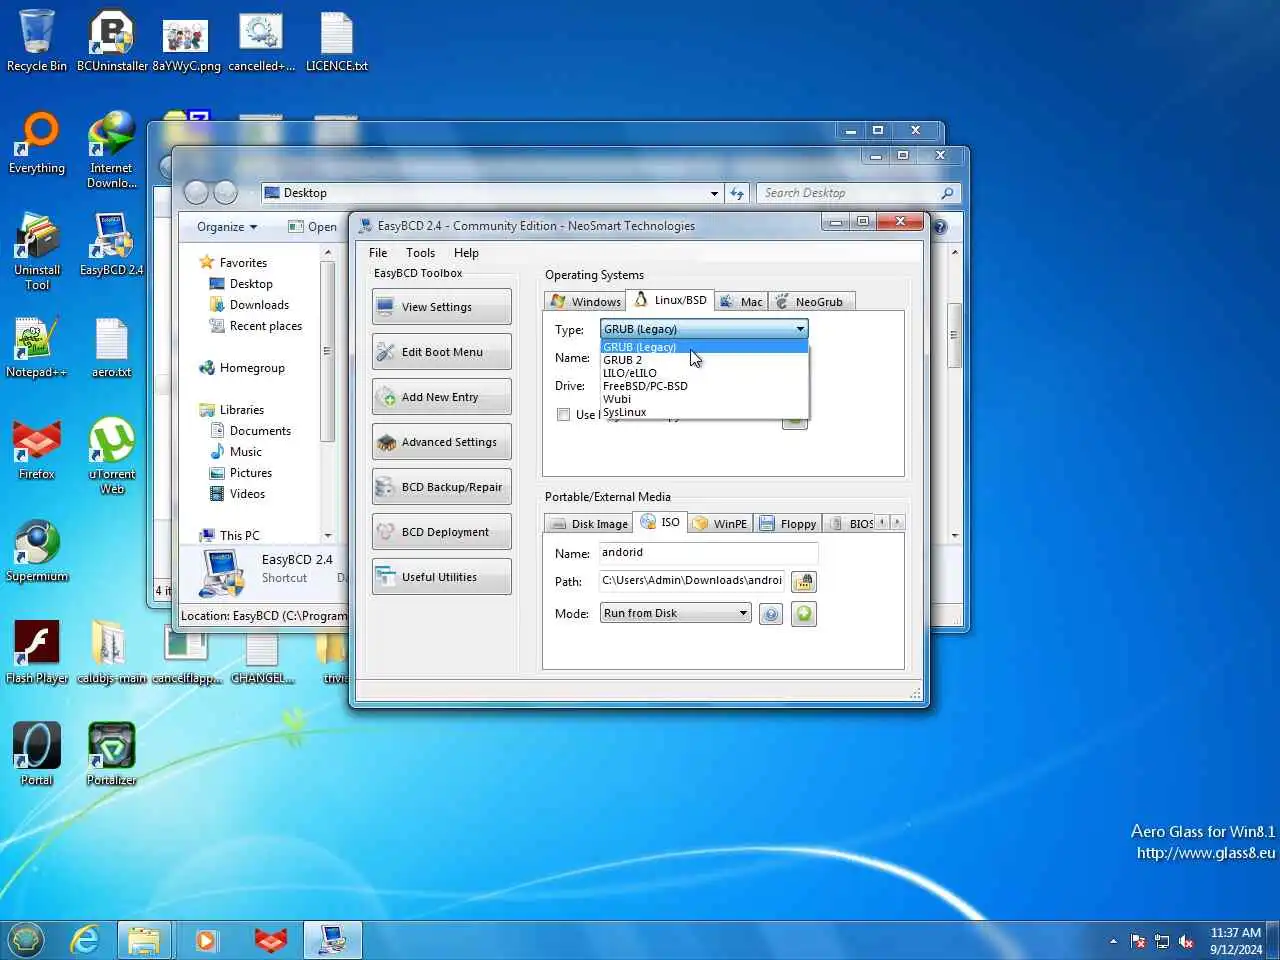Open aero.txt desktop file
Viewport: 1280px width, 960px height.
pos(112,347)
